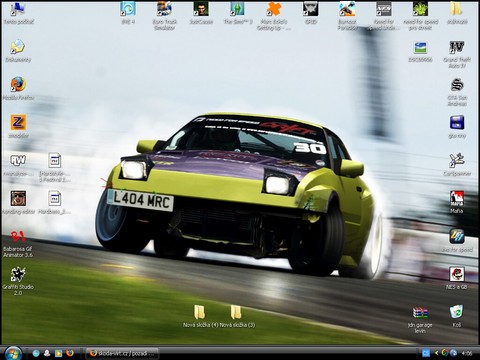Launch need for speed pro street
The height and width of the screenshot is (360, 480).
click(x=420, y=9)
